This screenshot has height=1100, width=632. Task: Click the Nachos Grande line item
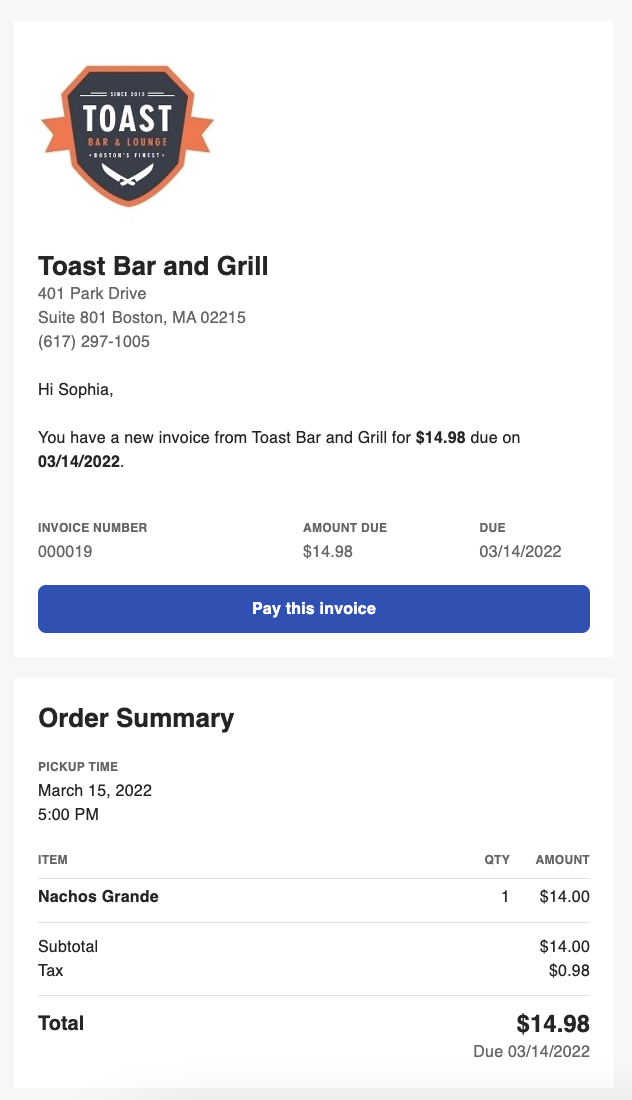98,896
